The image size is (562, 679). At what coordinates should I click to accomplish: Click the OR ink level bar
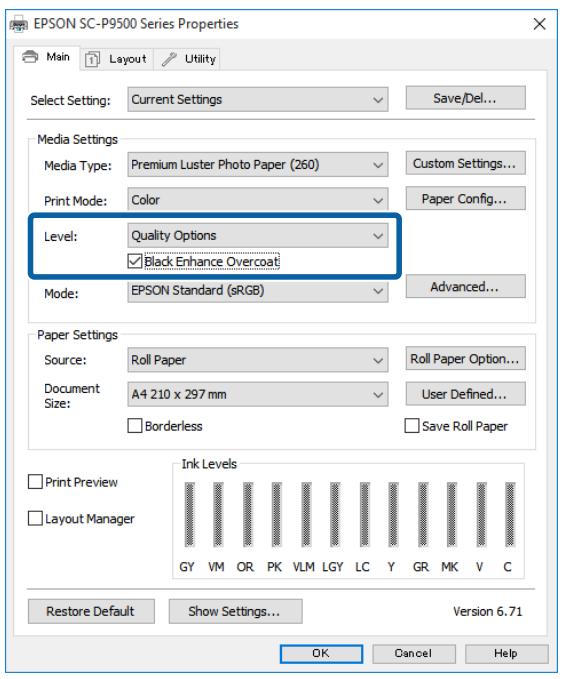(x=248, y=514)
